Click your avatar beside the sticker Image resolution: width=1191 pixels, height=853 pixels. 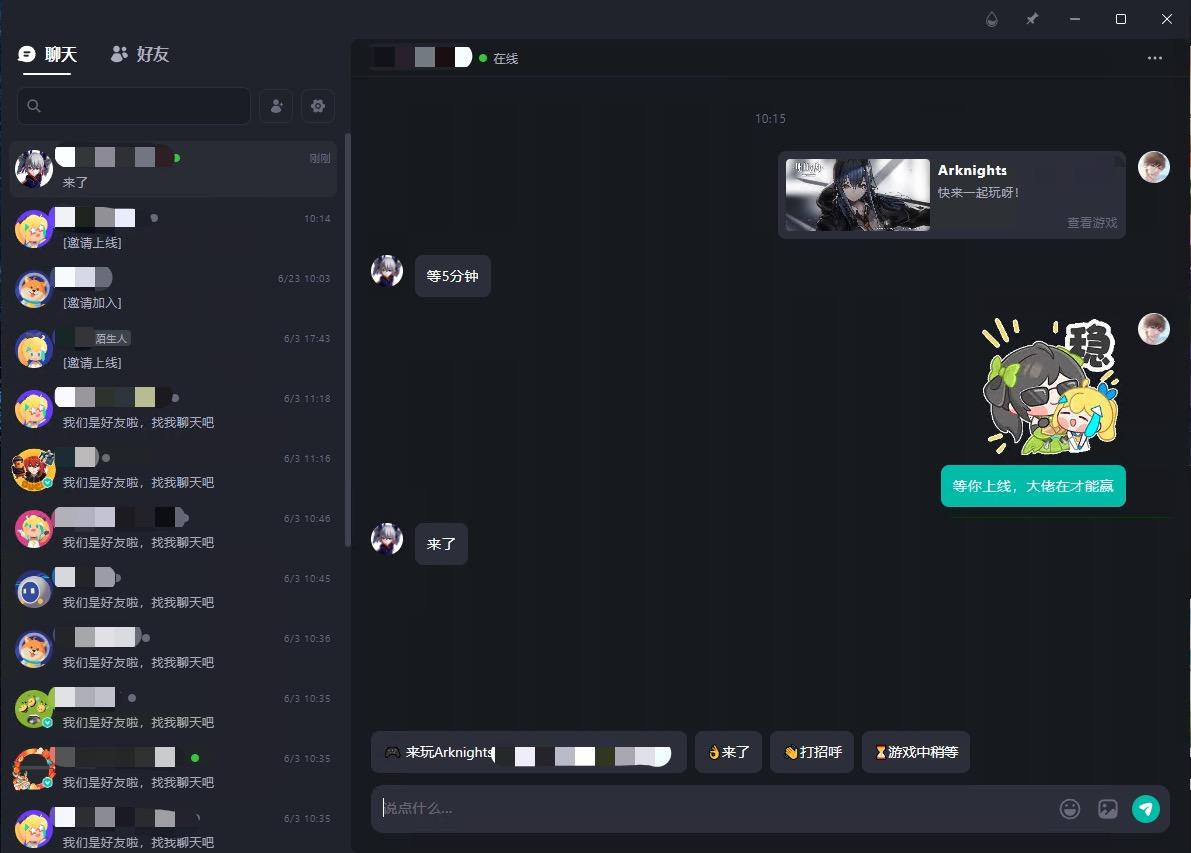pyautogui.click(x=1153, y=329)
